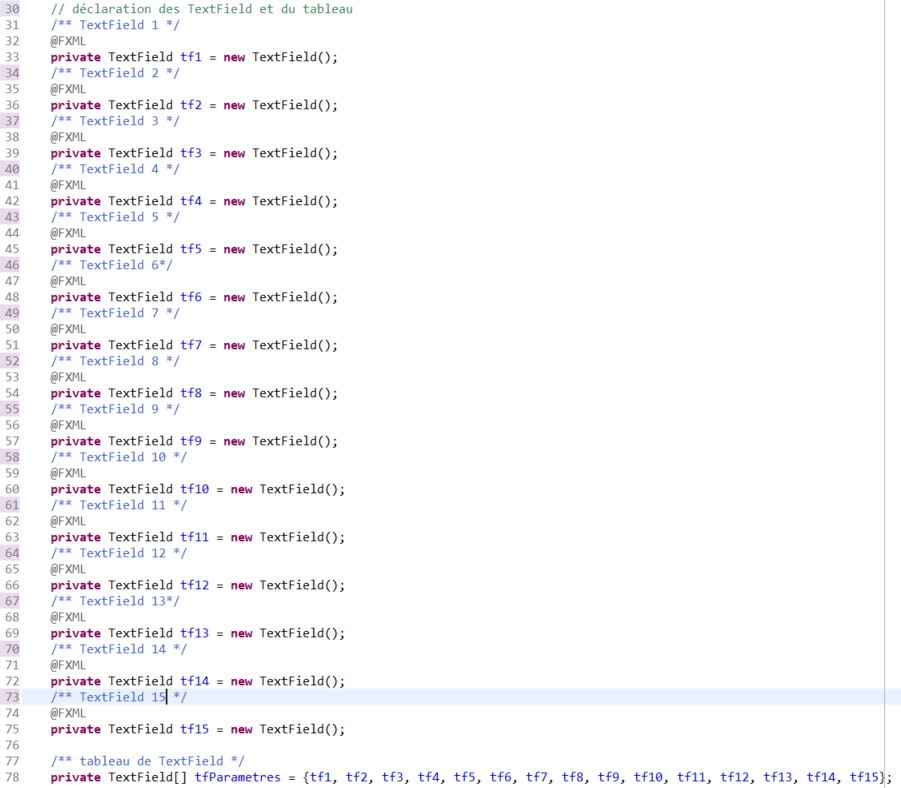Screen dimensions: 901x788
Task: Click variable tf12 in its line 66 declaration
Action: [195, 586]
